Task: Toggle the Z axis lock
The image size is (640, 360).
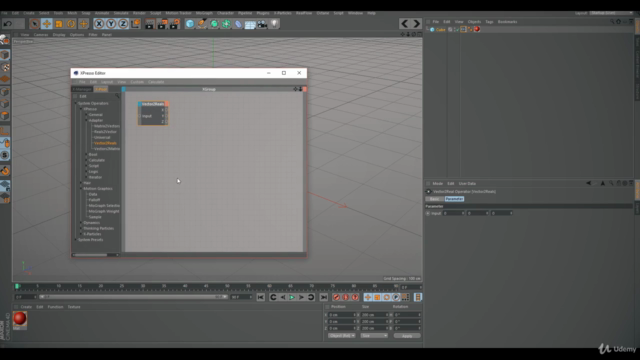Action: (123, 24)
